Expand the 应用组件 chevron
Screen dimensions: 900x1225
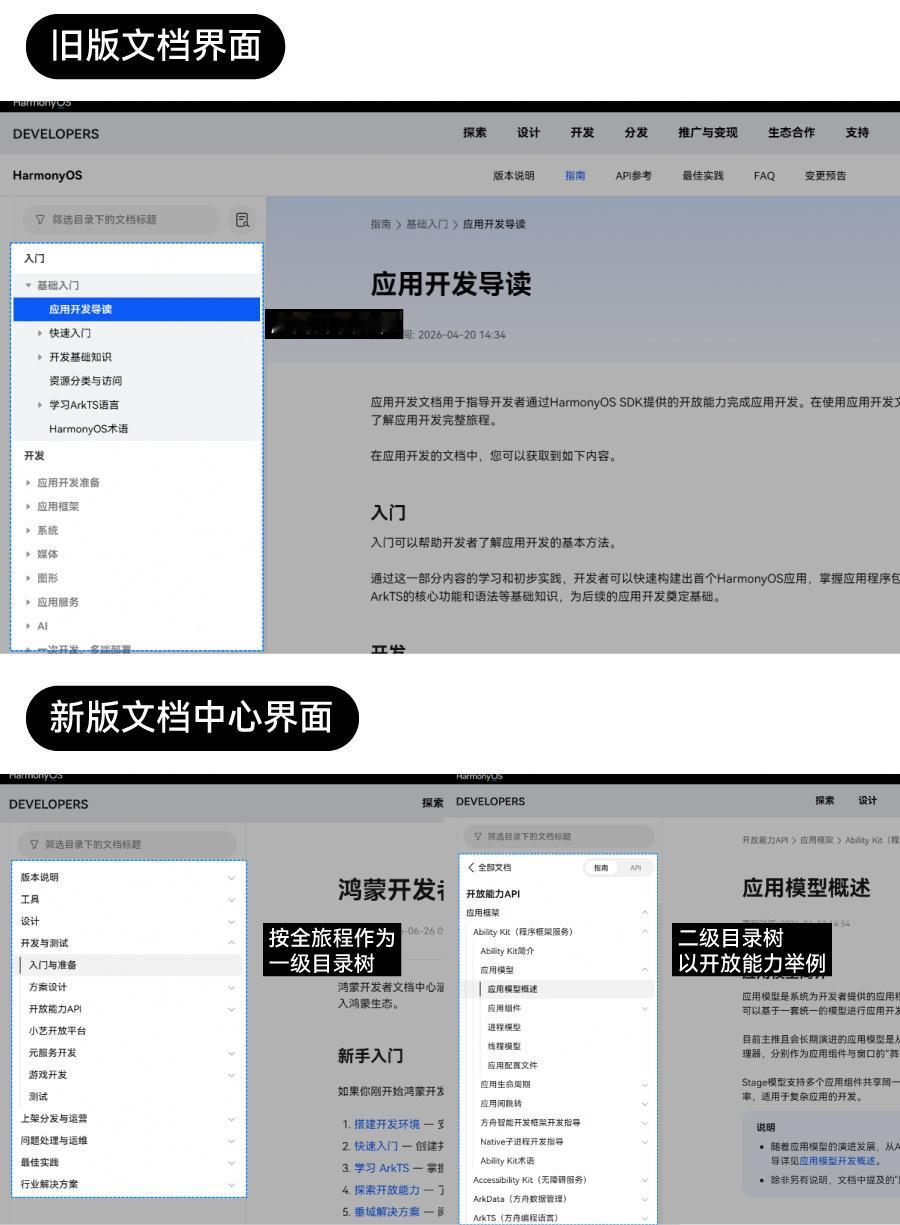645,1009
